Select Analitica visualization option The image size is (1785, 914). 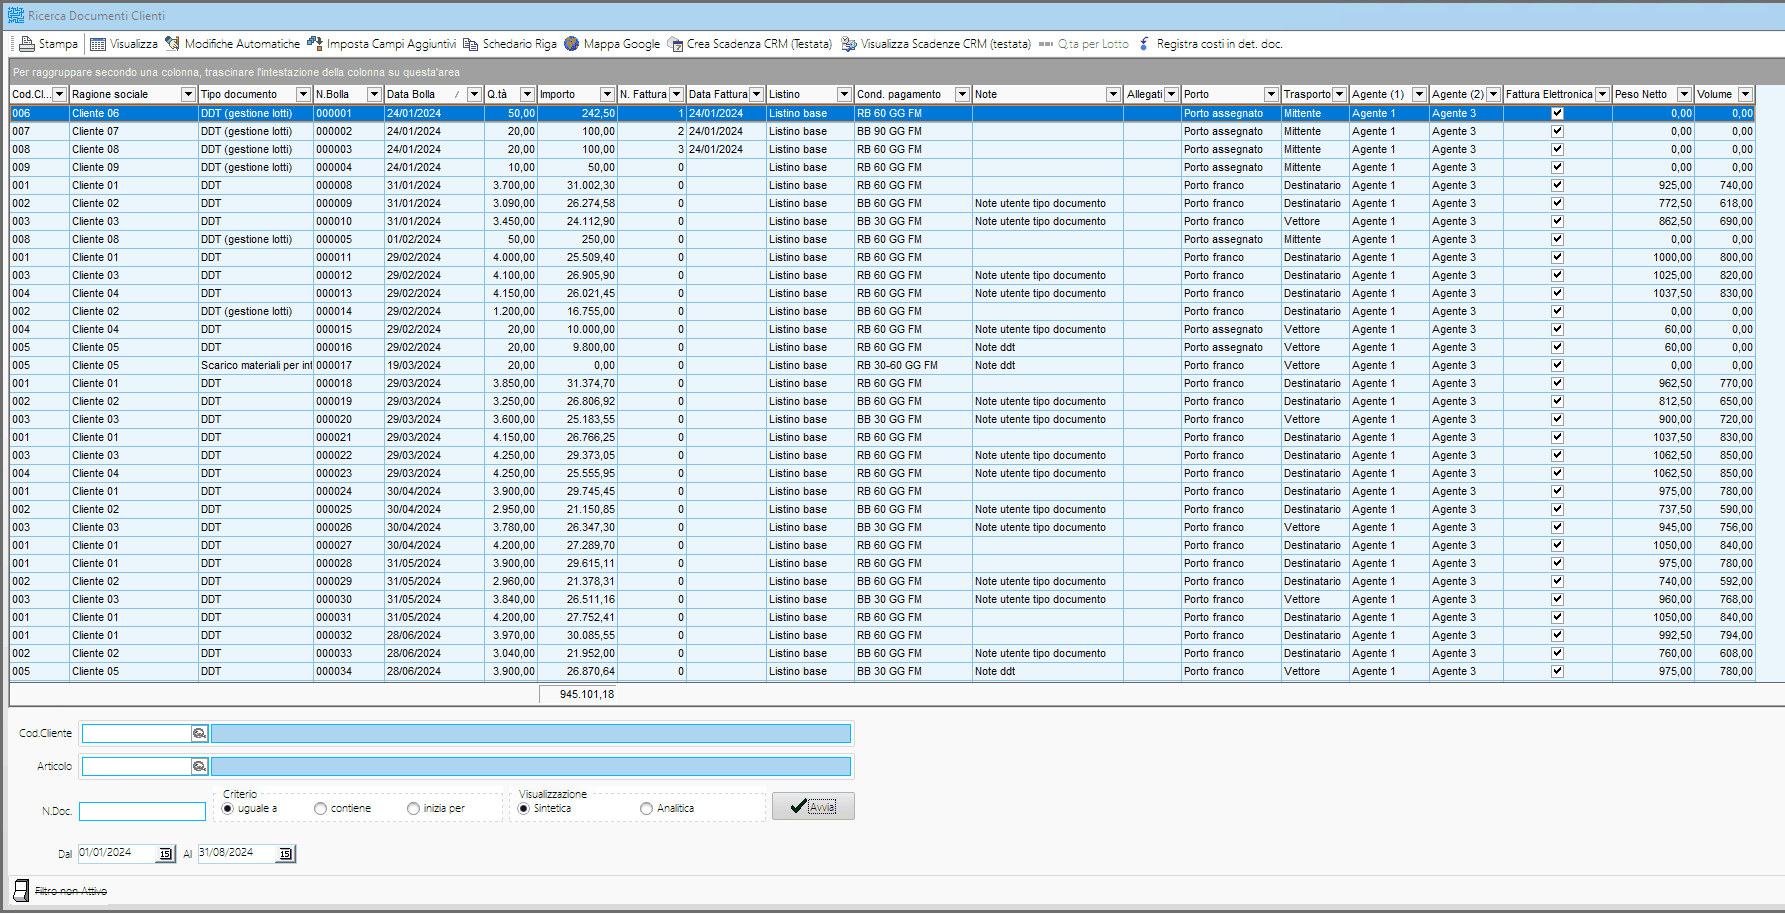pyautogui.click(x=646, y=809)
